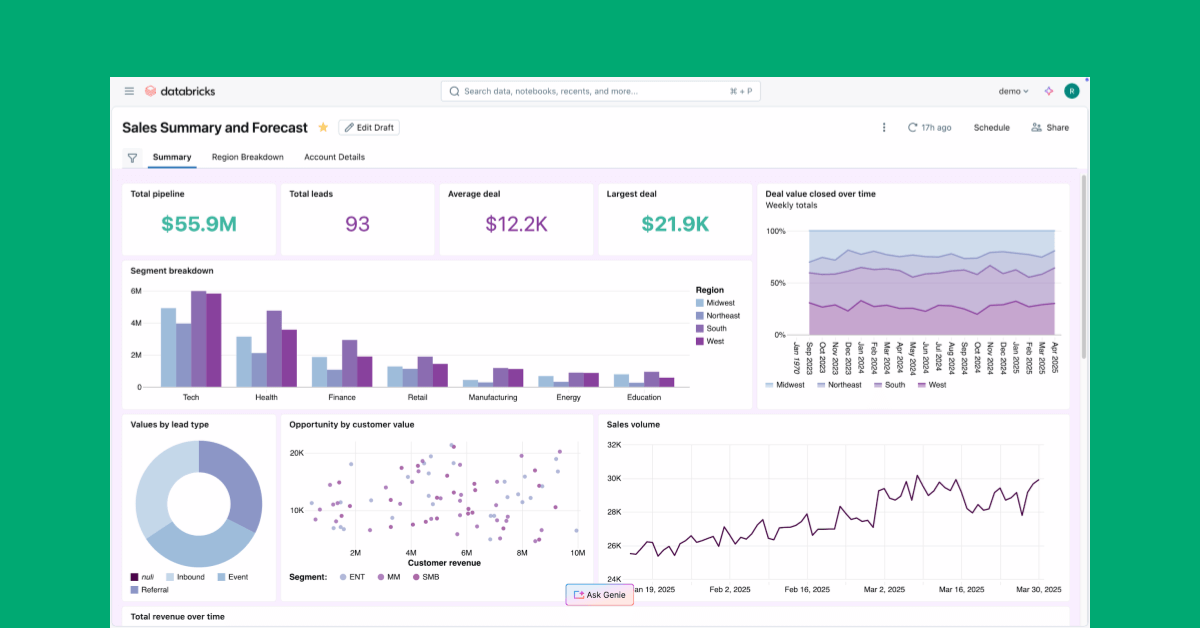
Task: Refresh the dashboard showing 17h ago
Action: (x=929, y=128)
